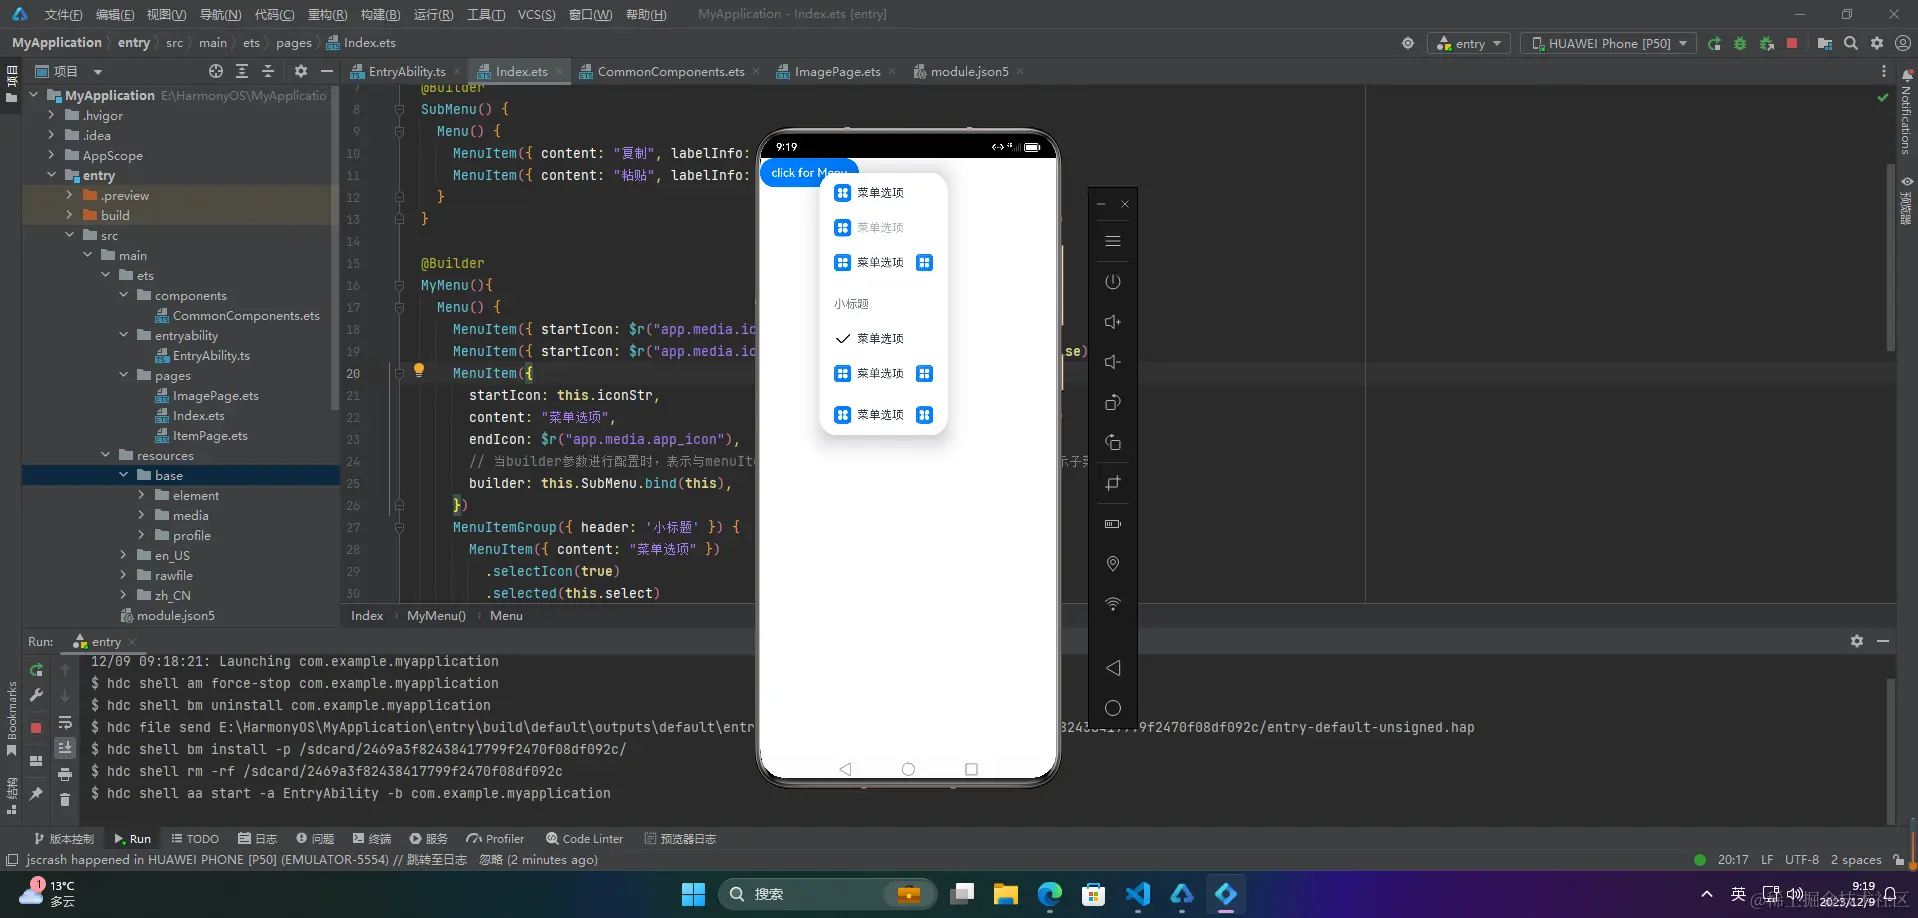Screen dimensions: 1918x918
Task: Open Code Linter tool window
Action: click(x=585, y=839)
